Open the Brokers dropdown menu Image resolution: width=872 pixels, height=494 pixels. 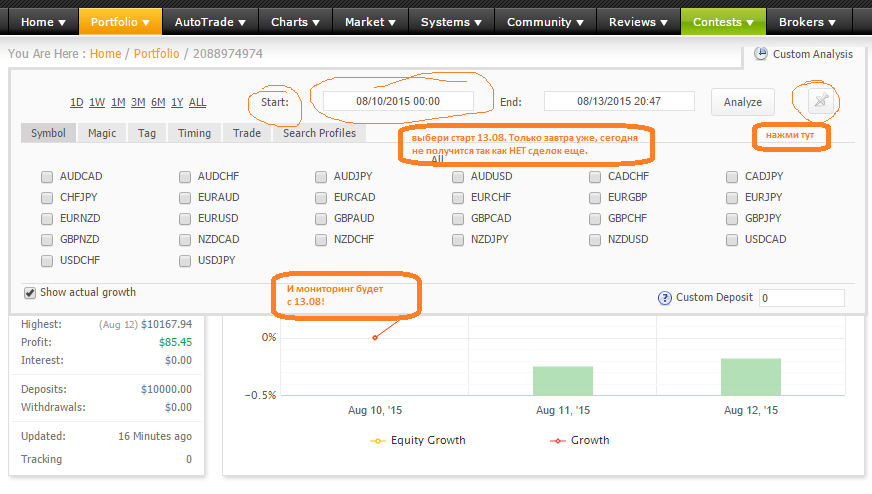(x=807, y=22)
